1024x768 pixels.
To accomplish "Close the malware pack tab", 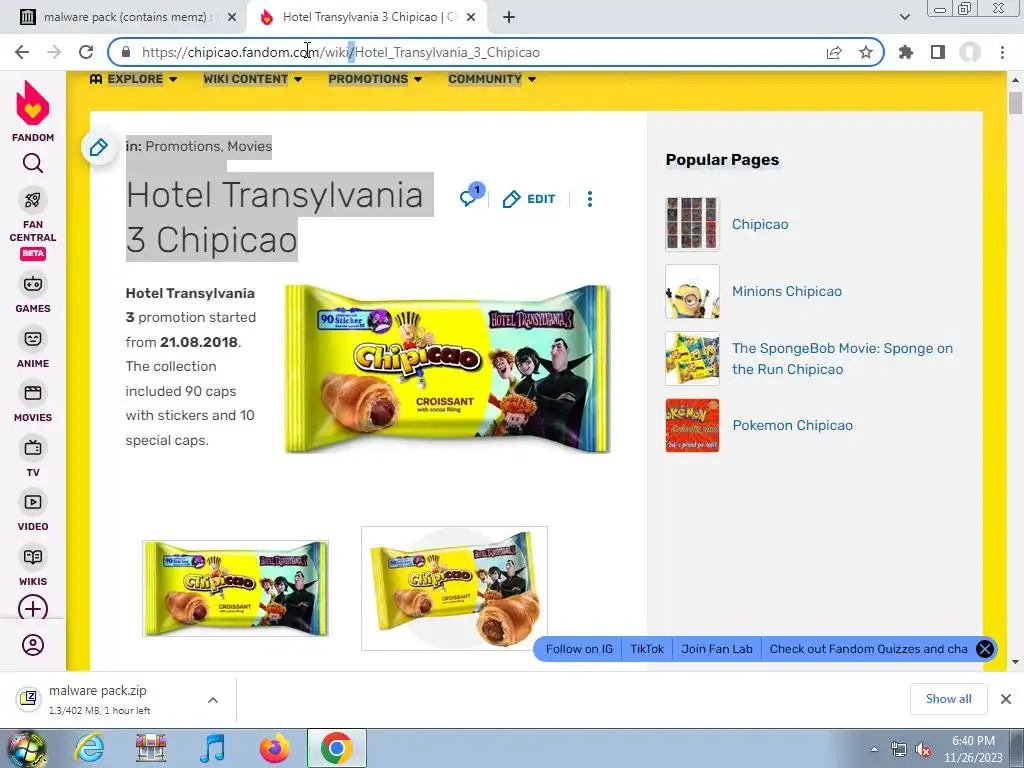I will pyautogui.click(x=232, y=18).
